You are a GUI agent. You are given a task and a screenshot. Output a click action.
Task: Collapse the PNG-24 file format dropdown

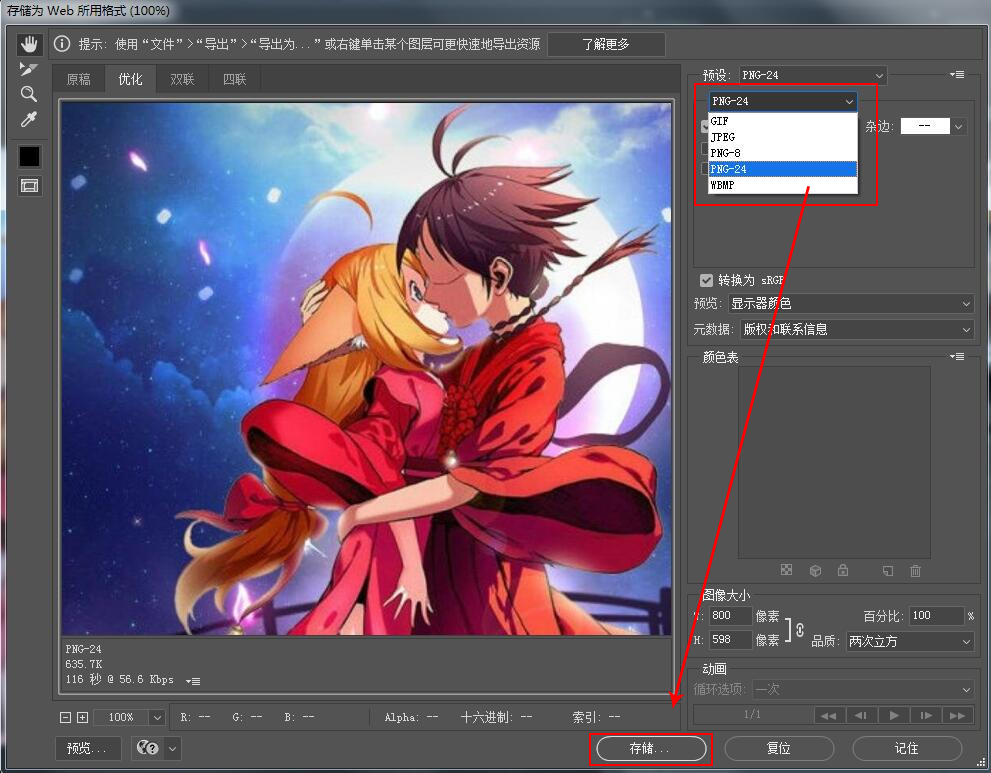pos(784,101)
